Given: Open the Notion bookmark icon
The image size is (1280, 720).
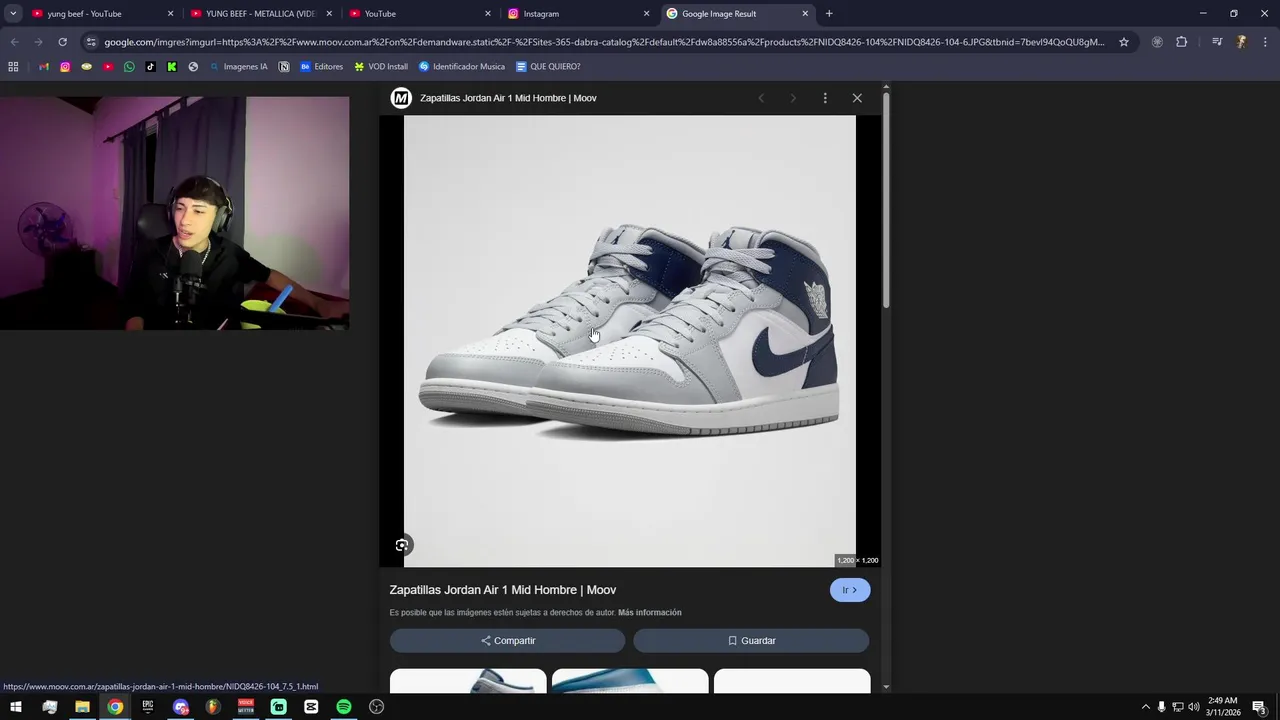Looking at the screenshot, I should [x=284, y=67].
